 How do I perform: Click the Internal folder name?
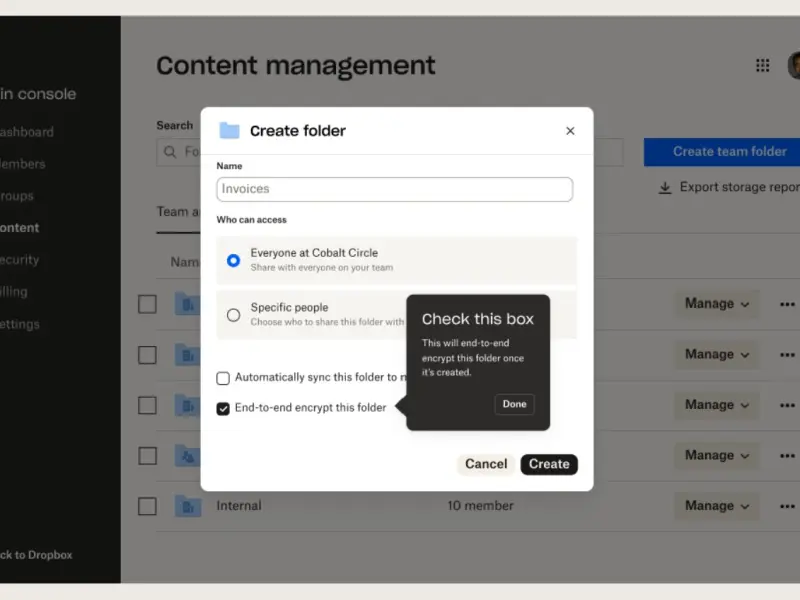[239, 506]
